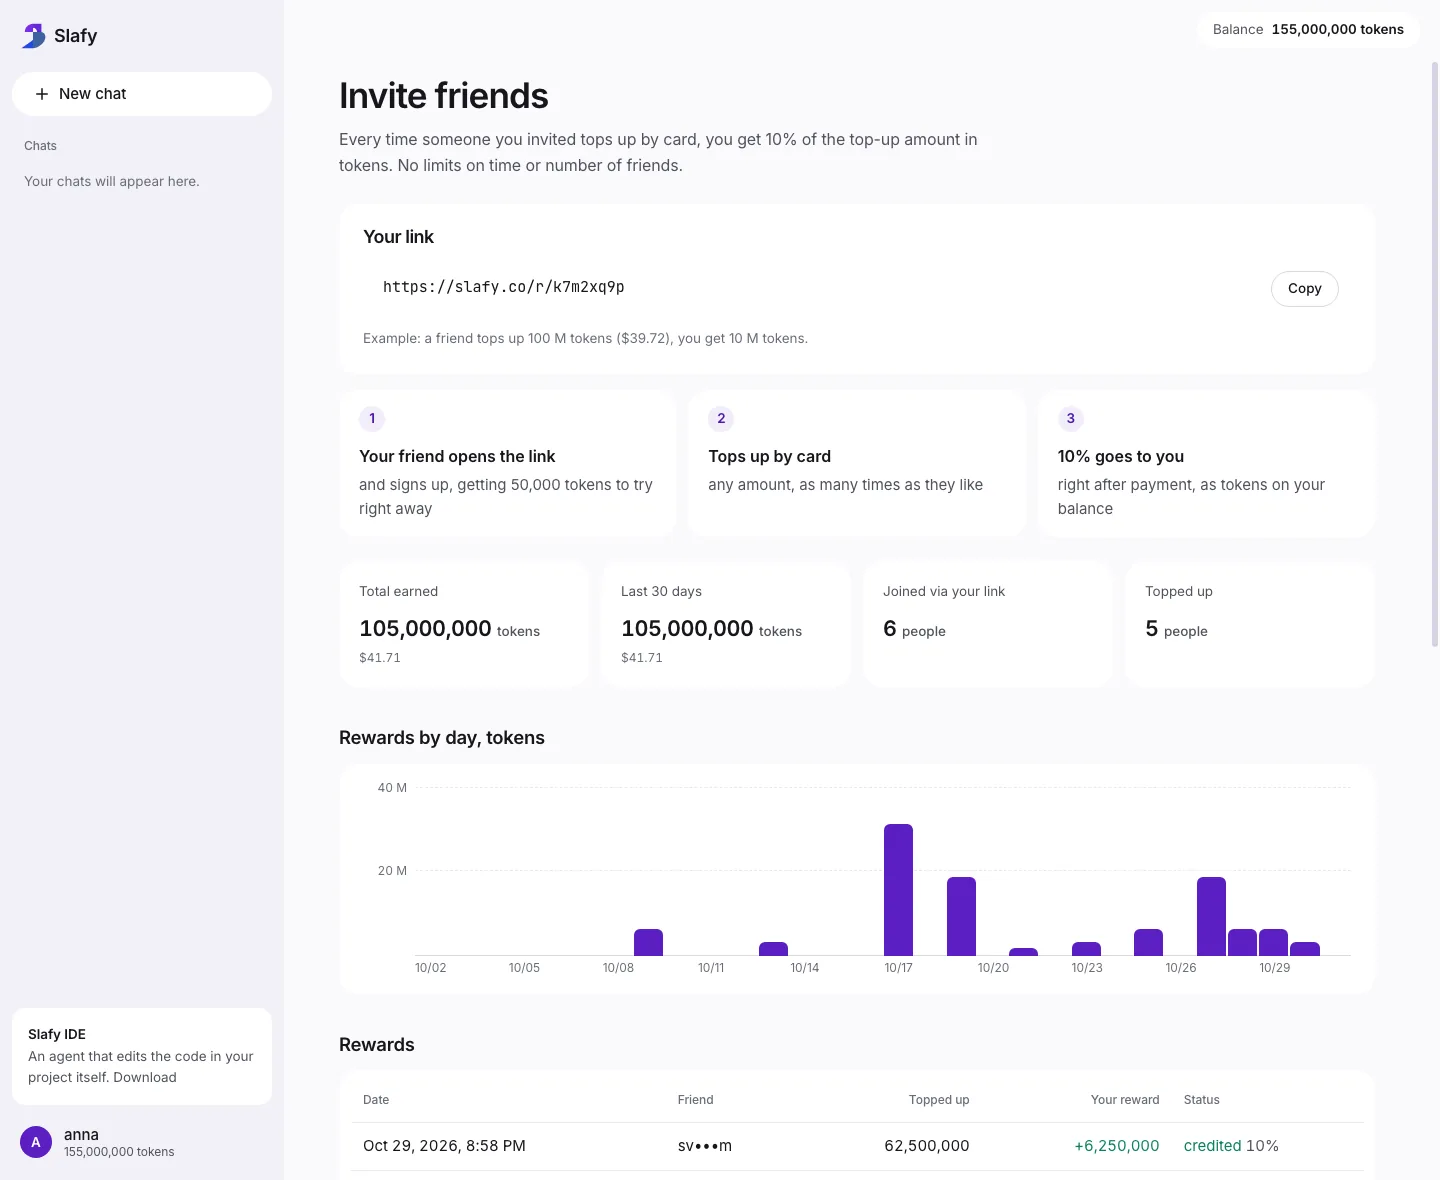1440x1180 pixels.
Task: Click the "Invite friends" heading
Action: tap(444, 96)
